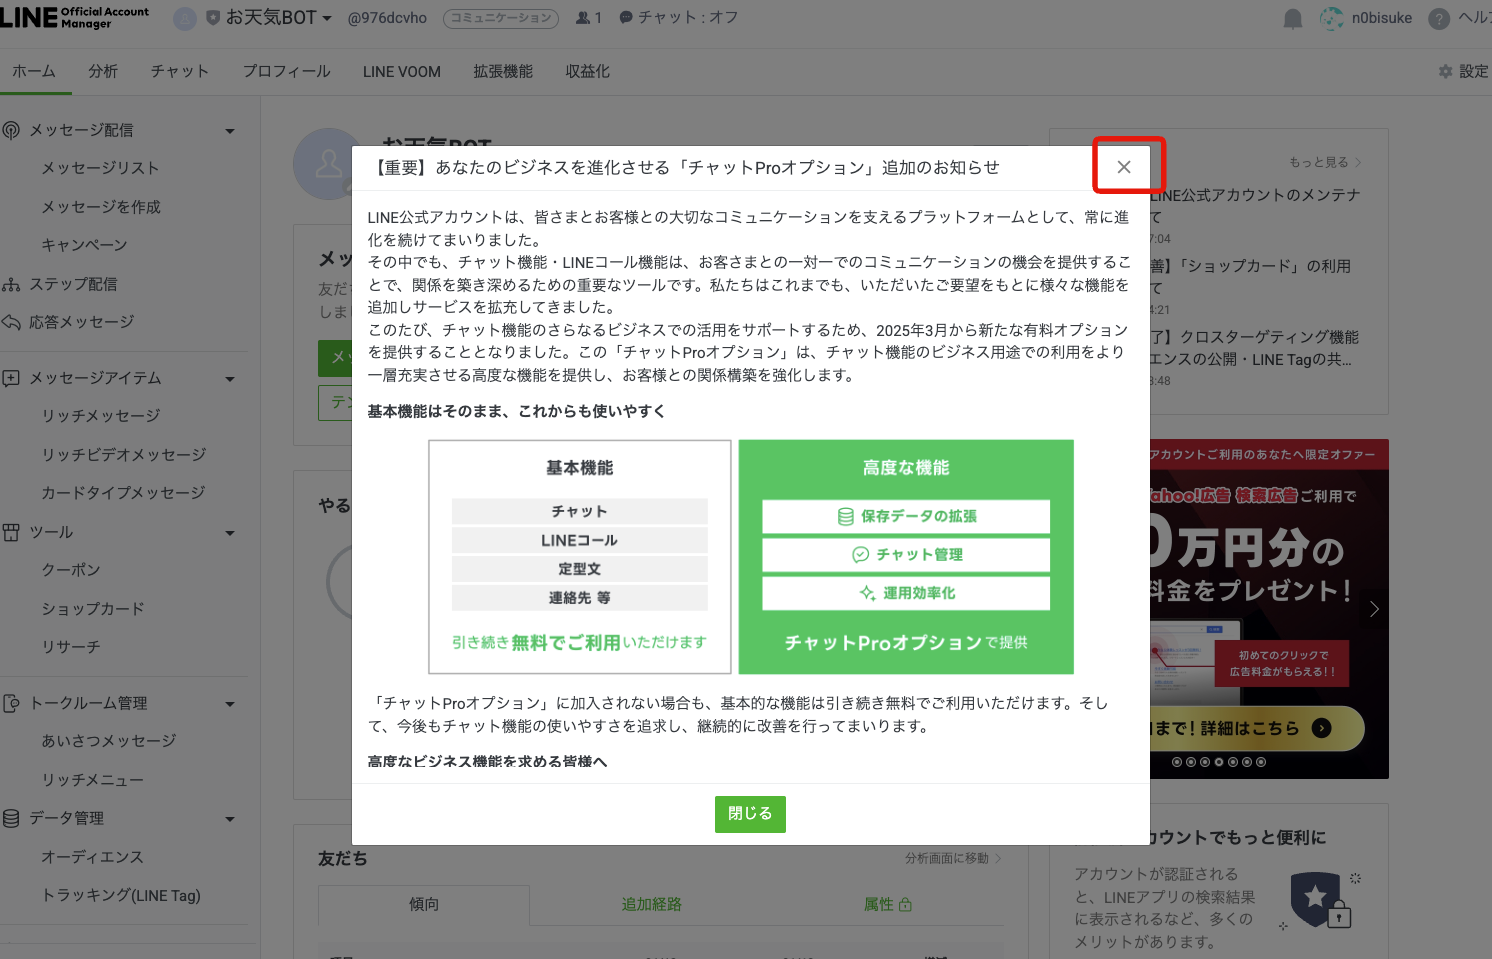Close the チャットProオプション notice with the X icon
This screenshot has width=1492, height=959.
1124,167
